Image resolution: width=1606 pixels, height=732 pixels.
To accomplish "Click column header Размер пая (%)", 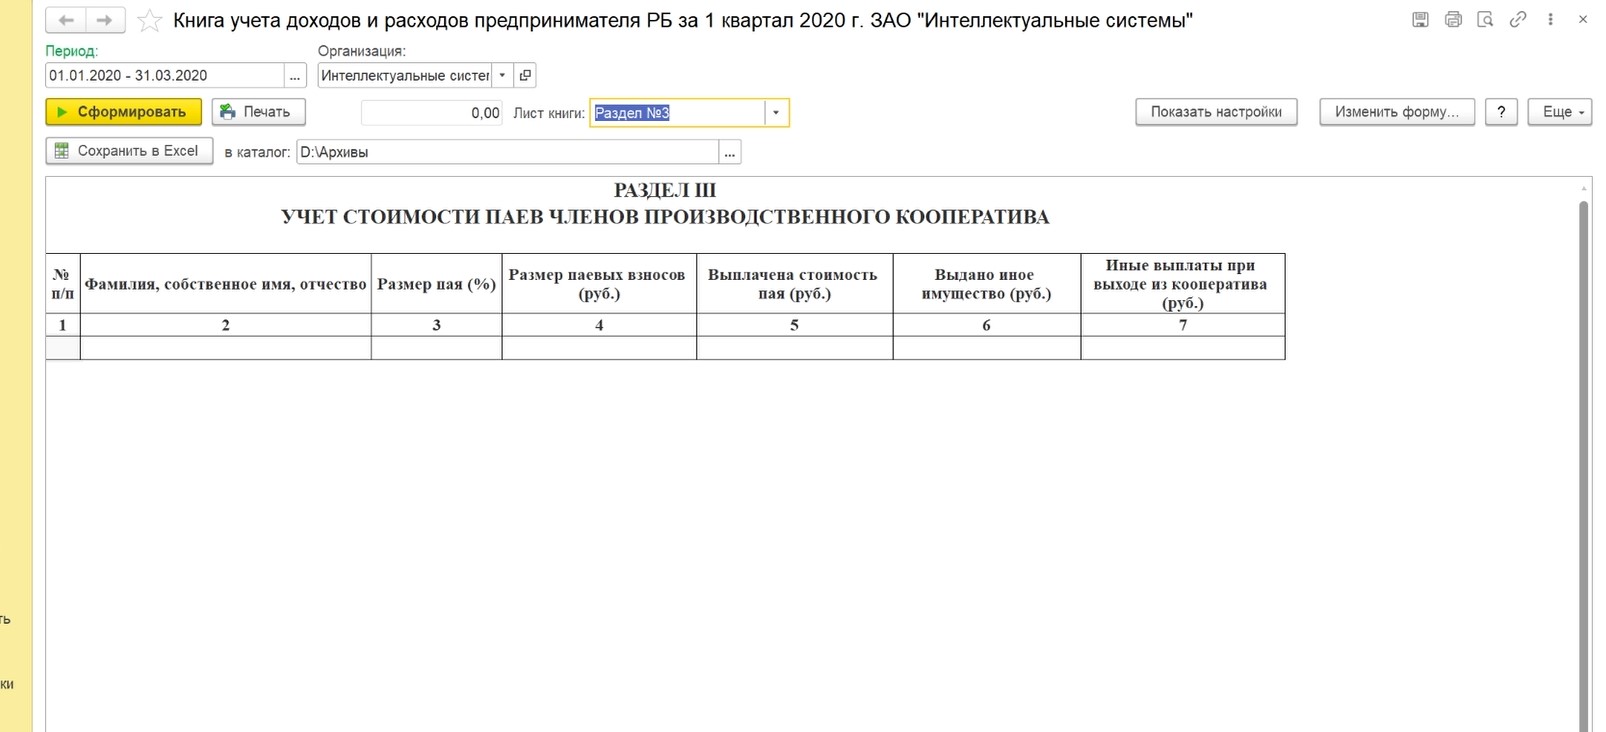I will [436, 284].
